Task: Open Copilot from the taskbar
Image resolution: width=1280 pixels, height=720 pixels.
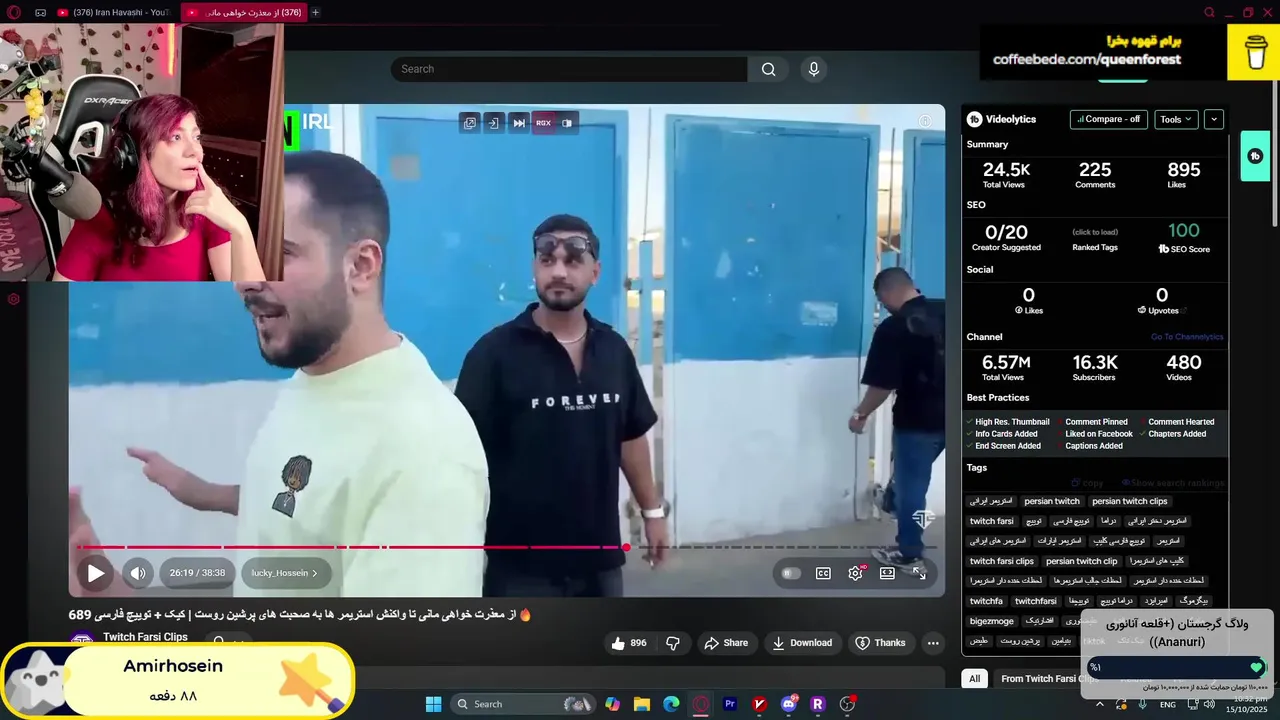Action: pos(612,704)
